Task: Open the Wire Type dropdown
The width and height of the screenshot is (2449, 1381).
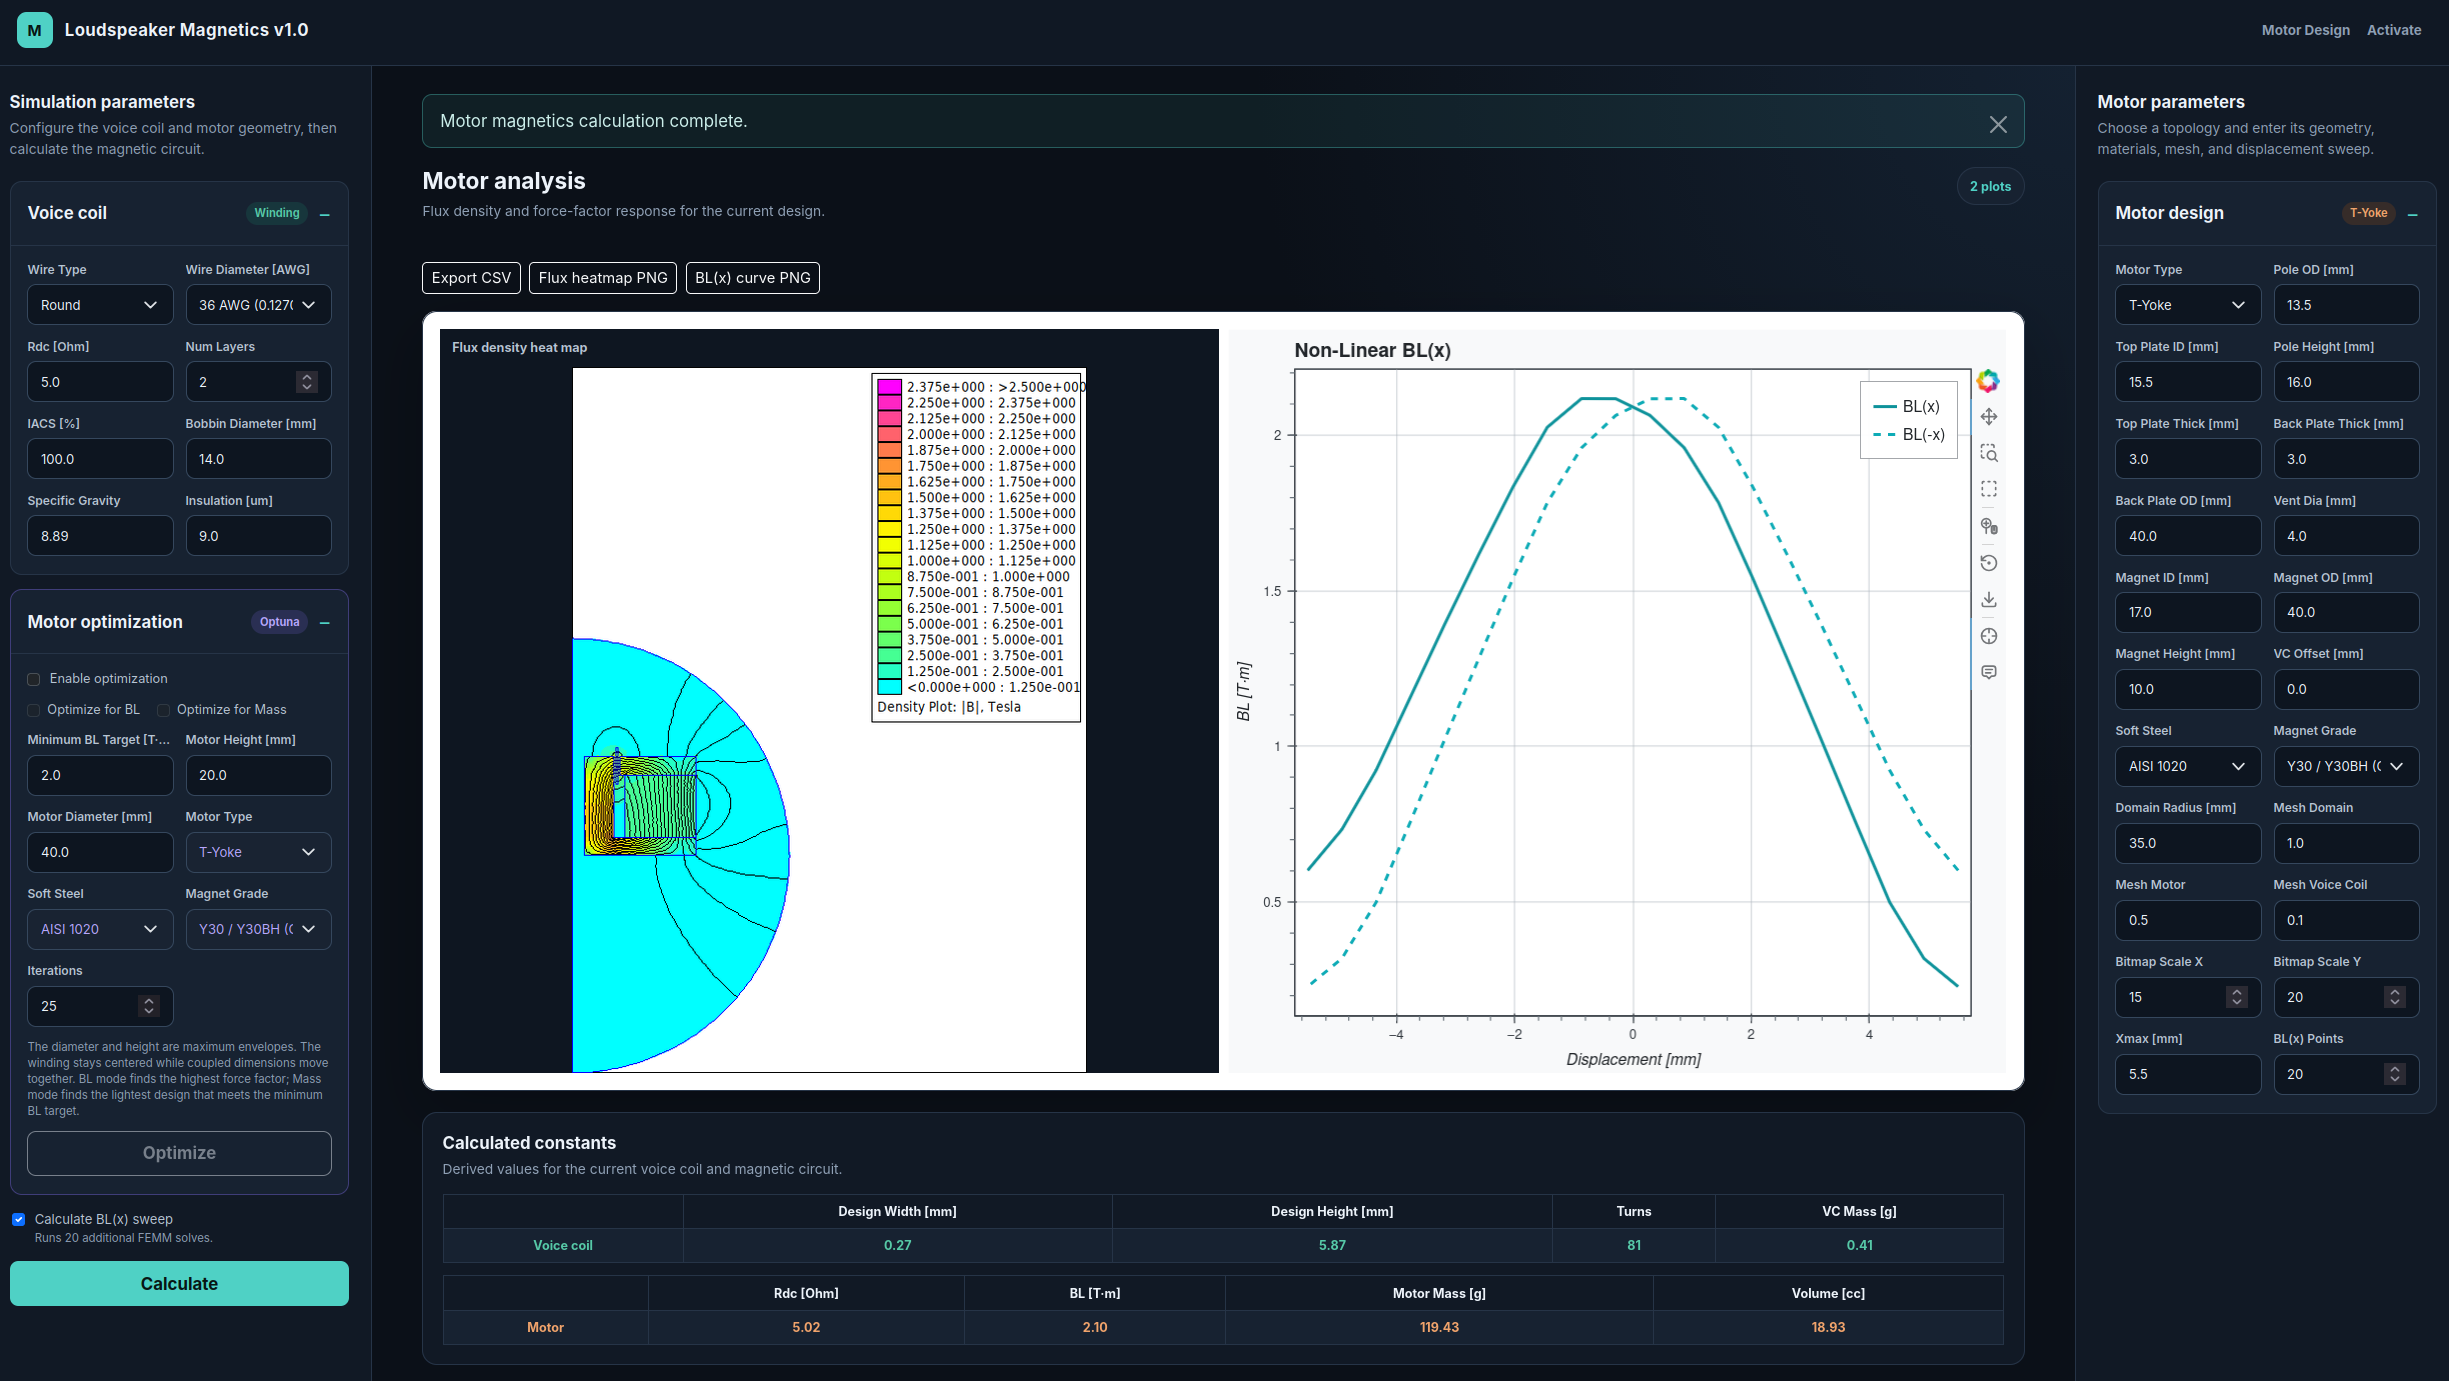Action: click(x=100, y=305)
